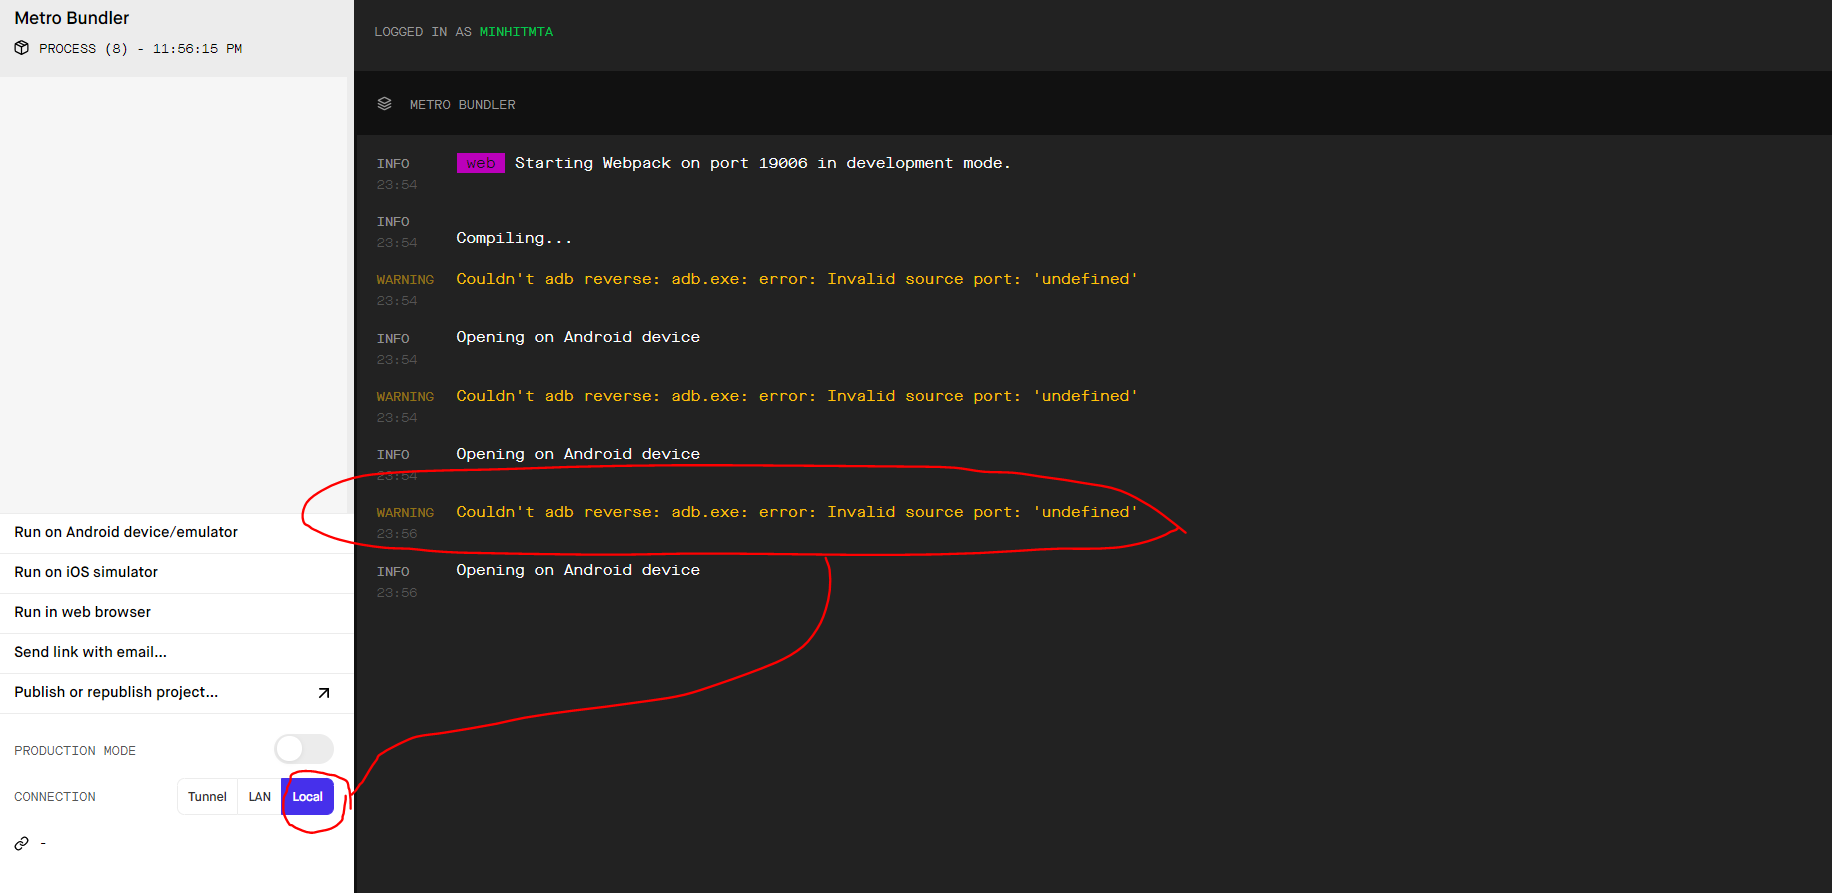Click the METRO BUNDLER log panel header
This screenshot has height=893, width=1832.
462,105
